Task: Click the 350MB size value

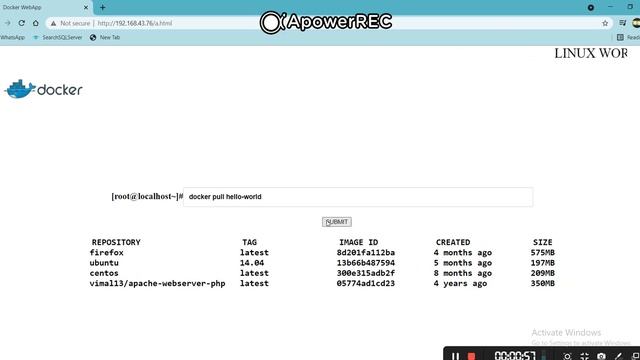Action: [x=542, y=283]
